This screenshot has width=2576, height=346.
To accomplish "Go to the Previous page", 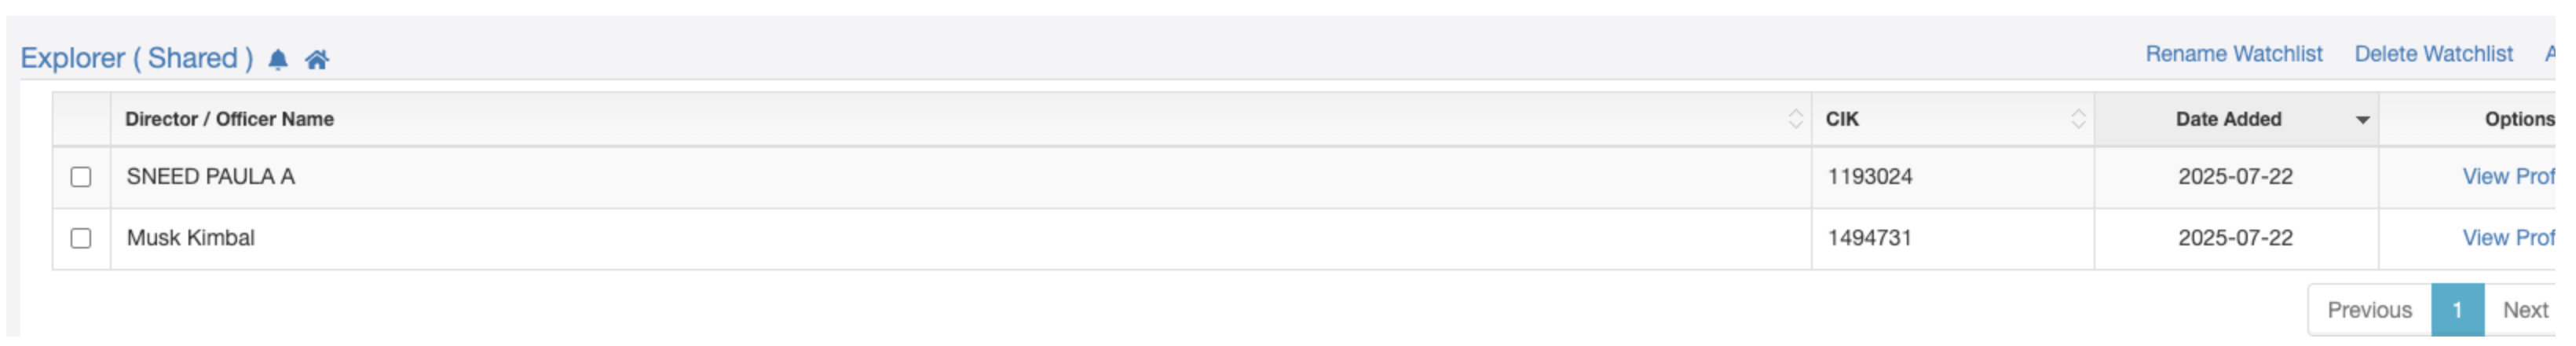I will [x=2369, y=310].
